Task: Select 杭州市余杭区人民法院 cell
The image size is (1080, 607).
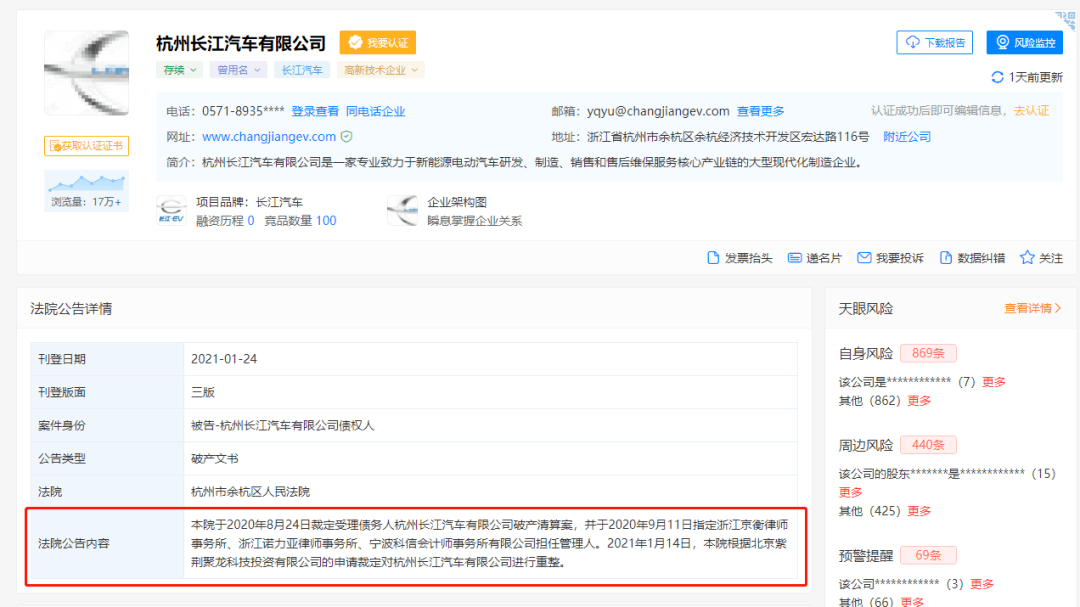Action: pos(490,491)
